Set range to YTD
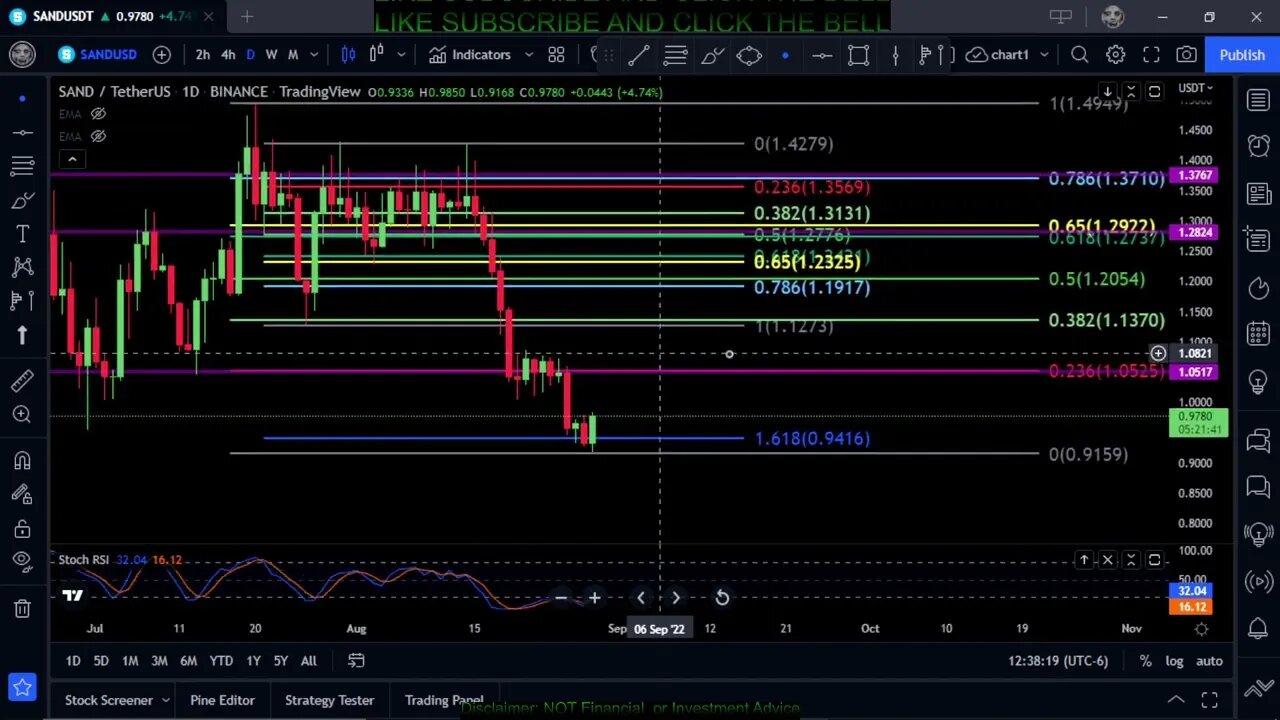 221,661
